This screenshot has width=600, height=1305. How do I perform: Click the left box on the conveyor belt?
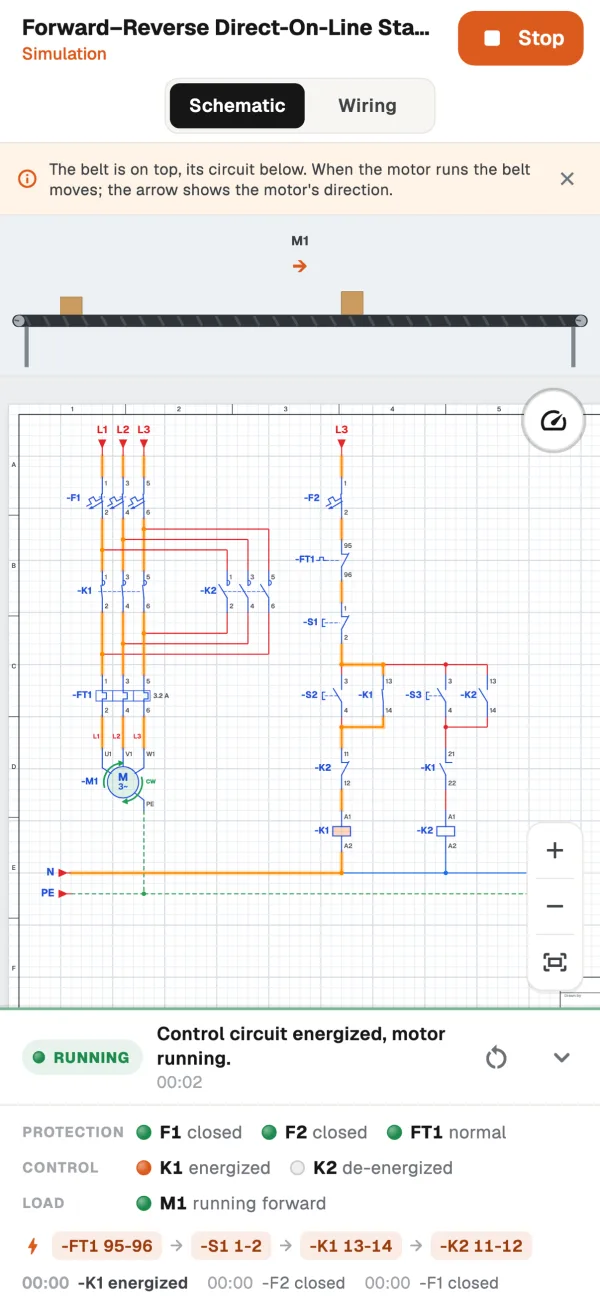pos(71,306)
